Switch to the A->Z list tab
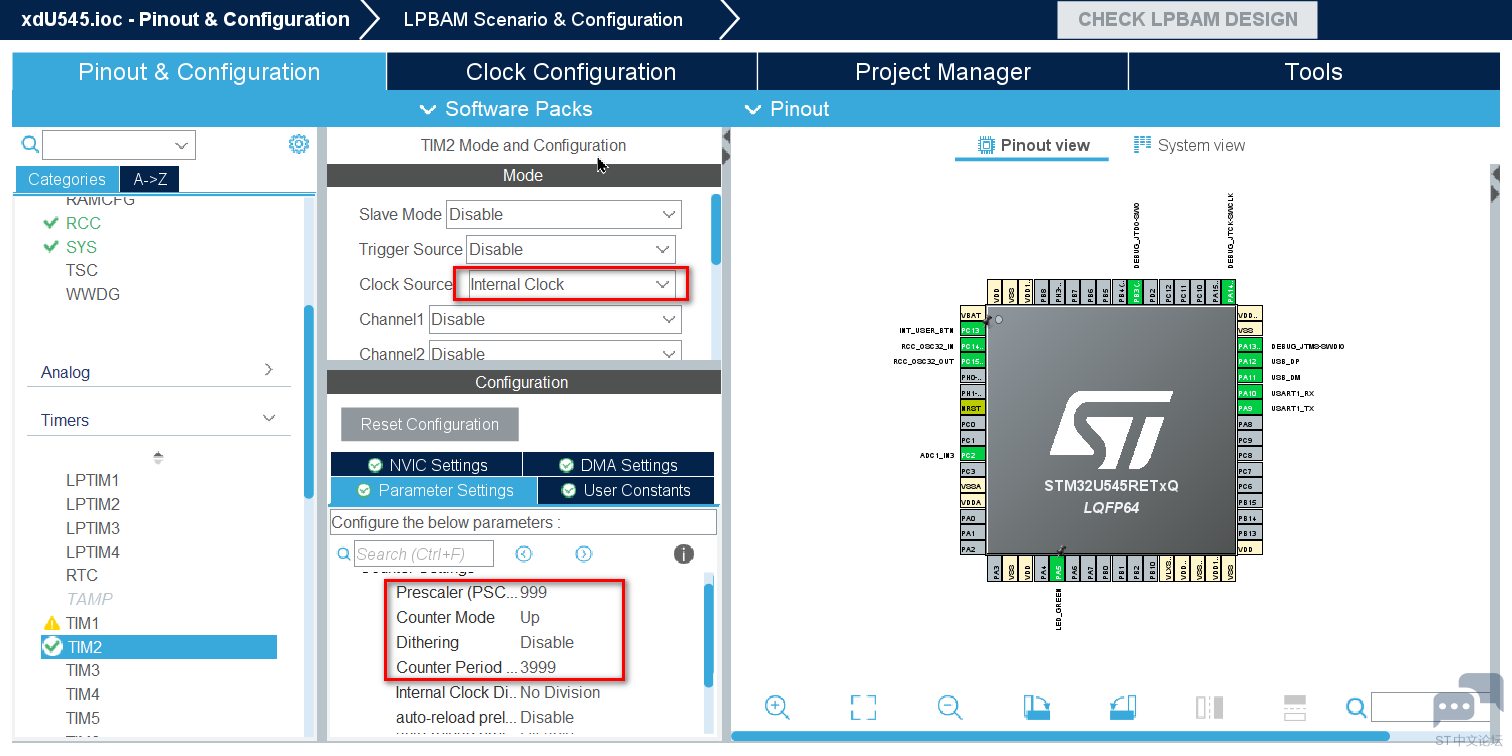Viewport: 1512px width, 756px height. click(150, 179)
